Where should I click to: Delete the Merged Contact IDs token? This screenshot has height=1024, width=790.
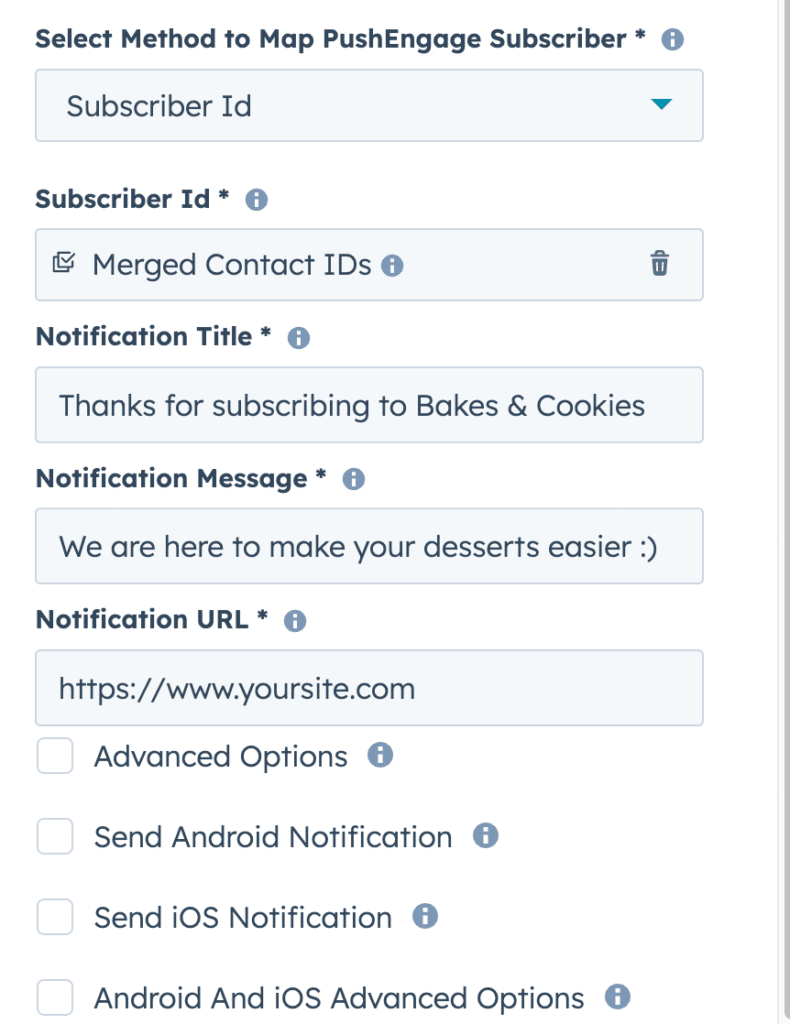[659, 263]
